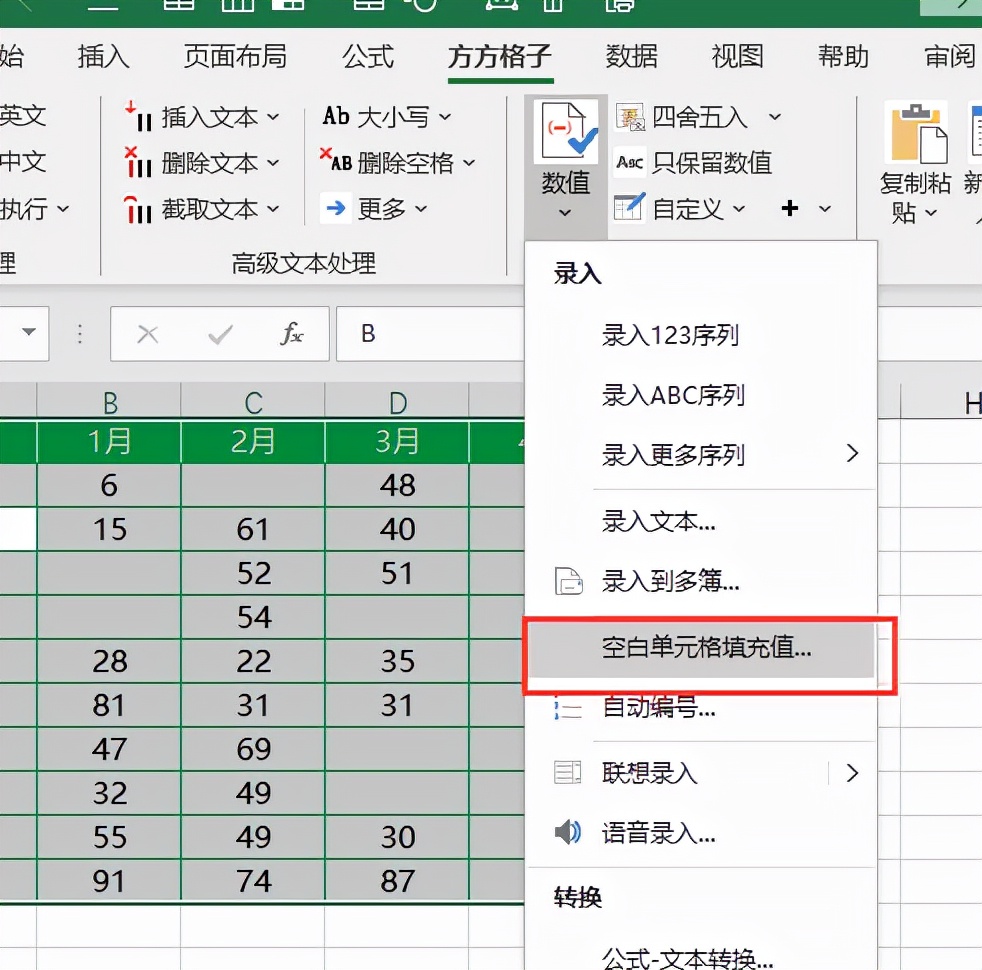Click the 四舍五入 tool icon
The height and width of the screenshot is (970, 982).
click(631, 117)
